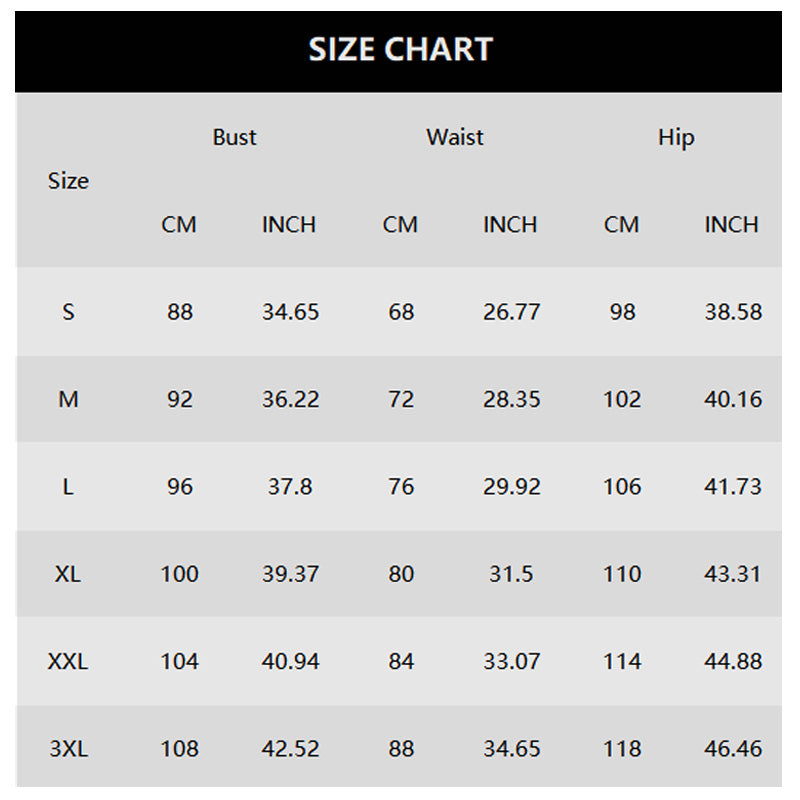The height and width of the screenshot is (800, 800).
Task: Click the Waist column header
Action: (455, 137)
